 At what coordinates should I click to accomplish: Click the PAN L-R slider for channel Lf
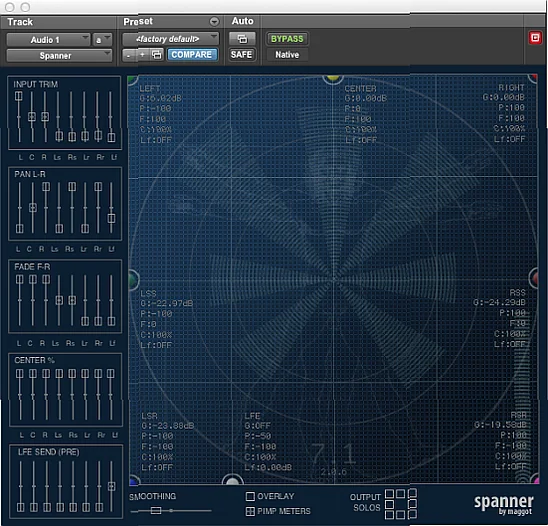click(x=111, y=218)
